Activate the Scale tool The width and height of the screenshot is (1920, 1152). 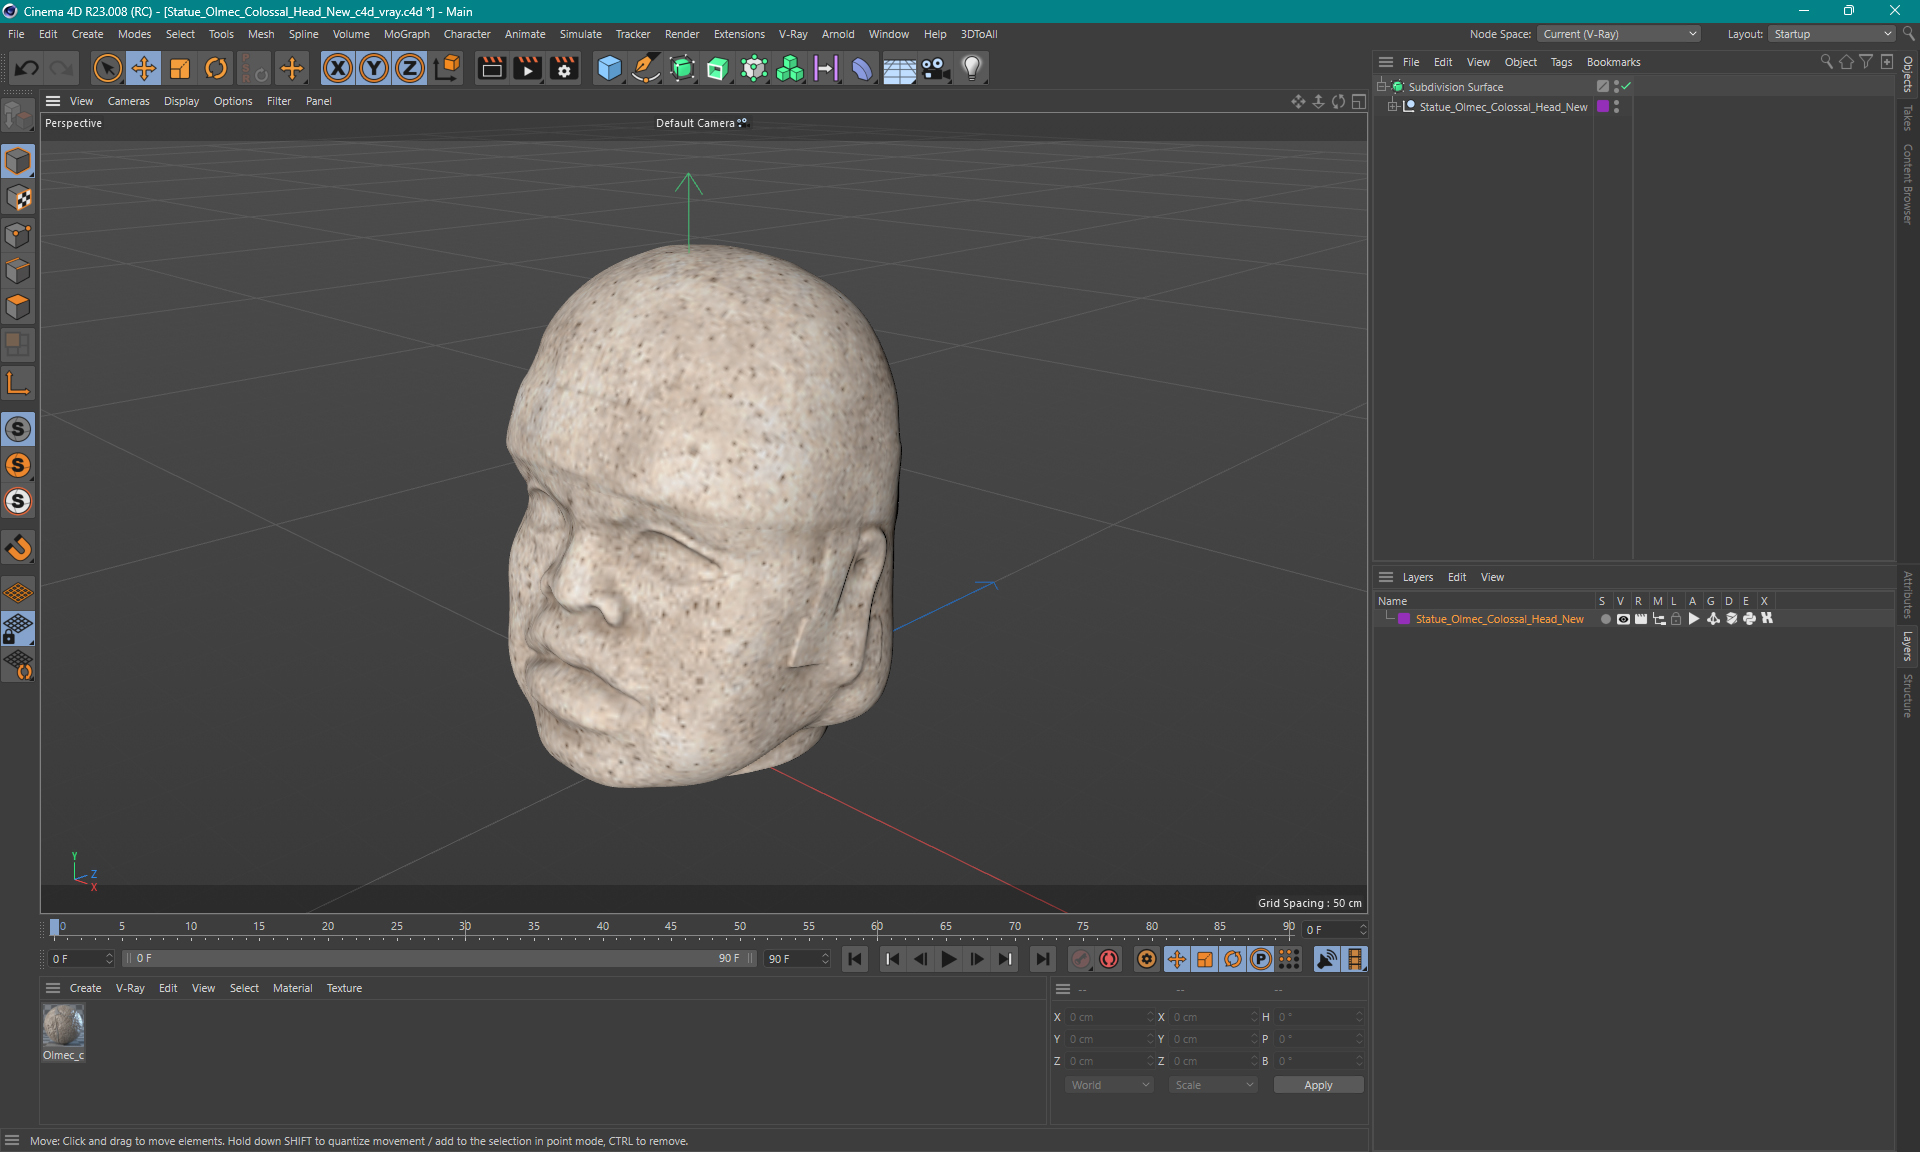click(x=180, y=68)
